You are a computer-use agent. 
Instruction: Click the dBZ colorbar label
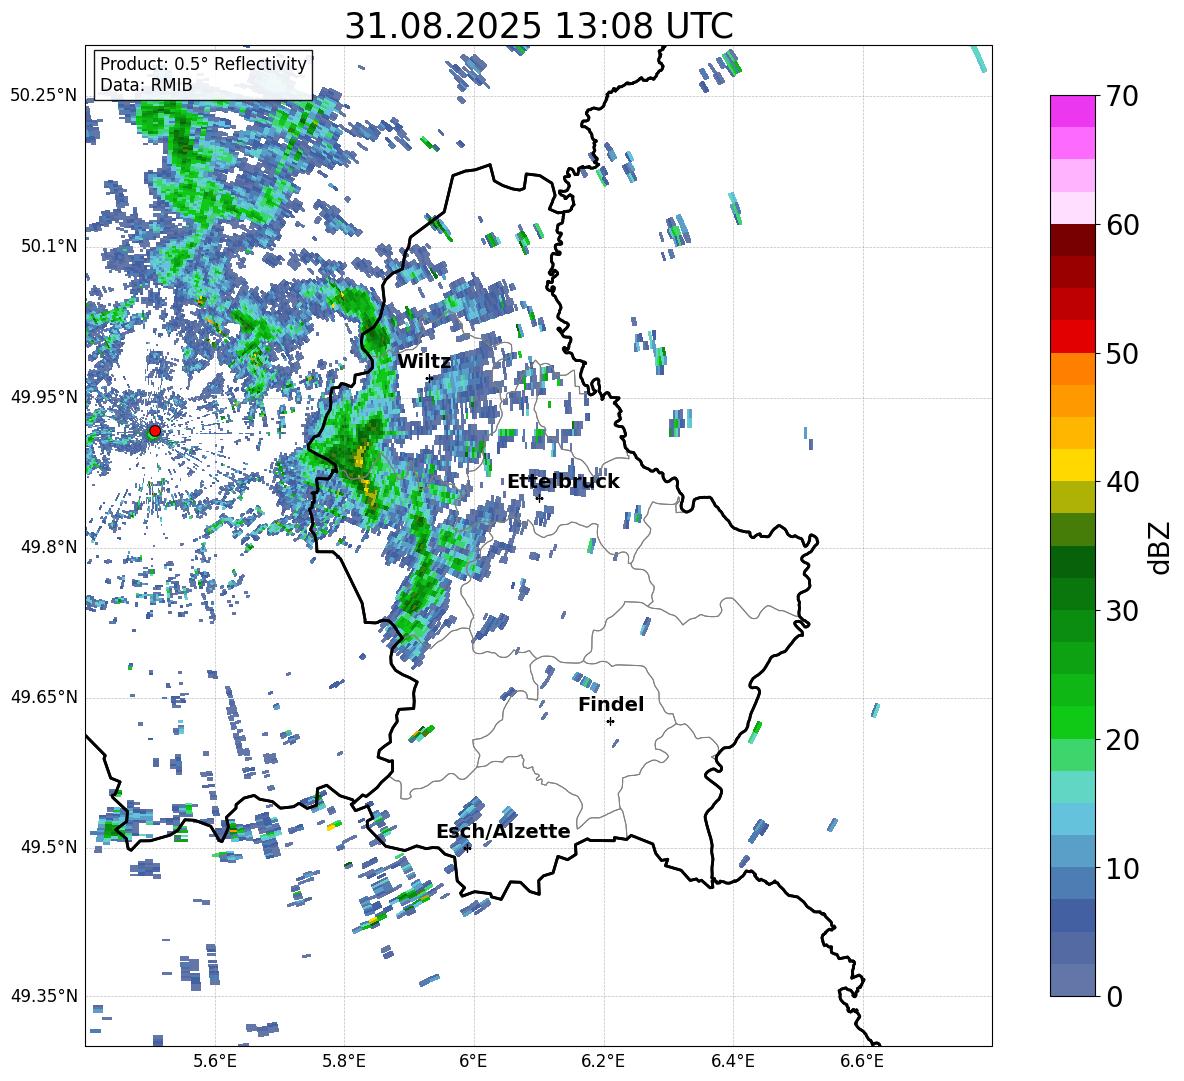click(x=1161, y=547)
